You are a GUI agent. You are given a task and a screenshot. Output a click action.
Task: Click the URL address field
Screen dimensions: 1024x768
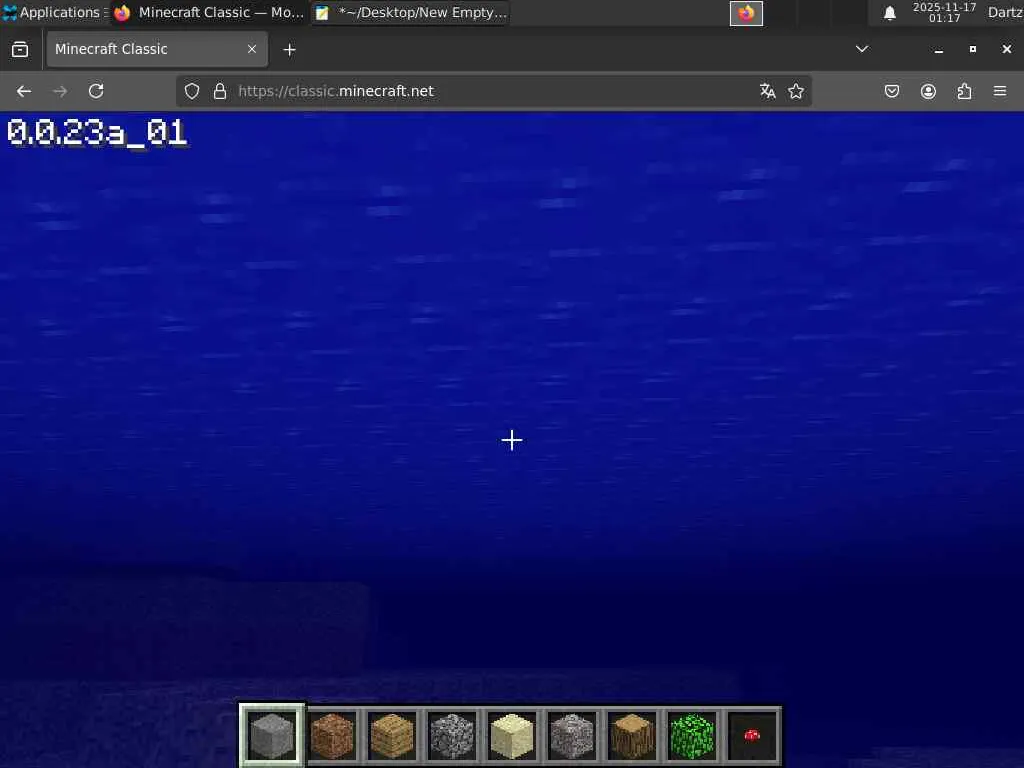493,91
